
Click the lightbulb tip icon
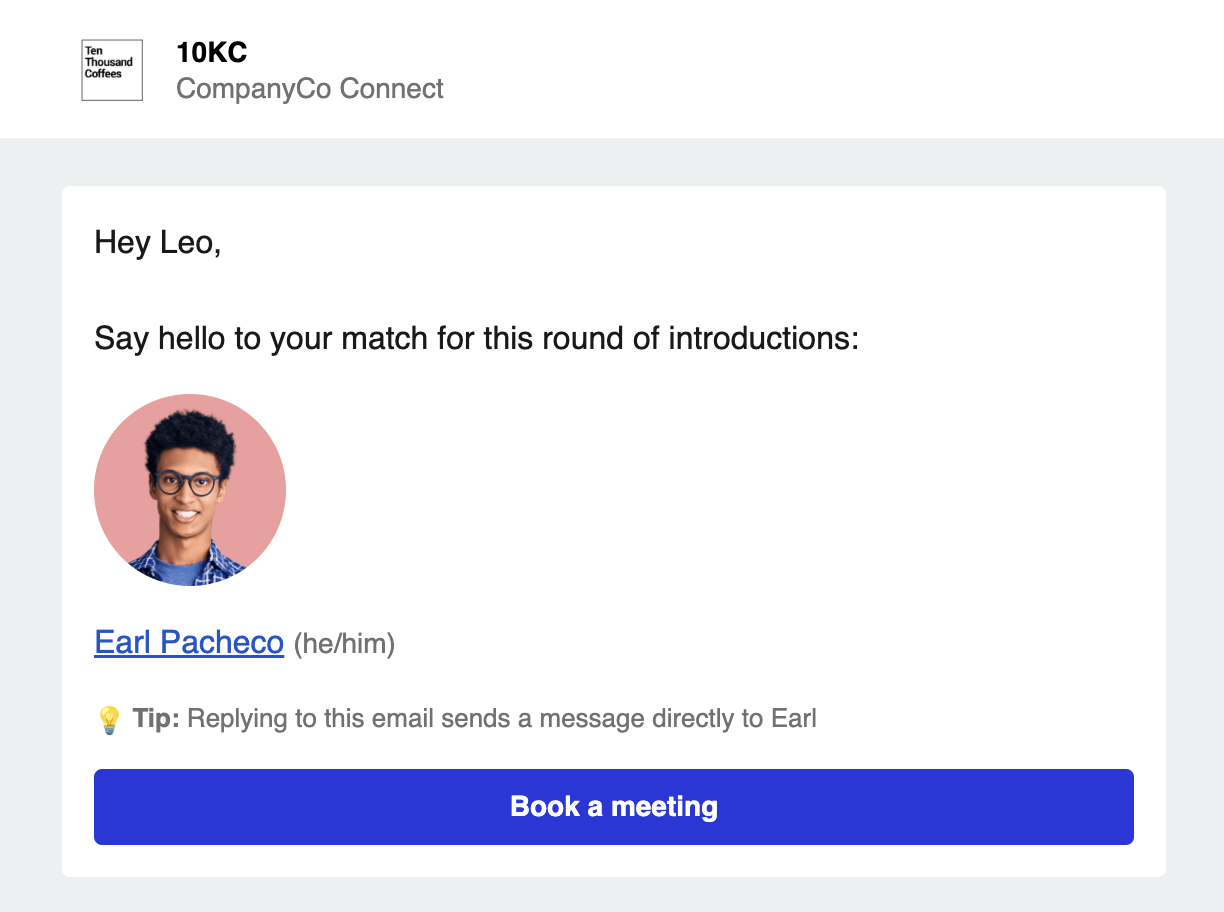click(x=108, y=719)
